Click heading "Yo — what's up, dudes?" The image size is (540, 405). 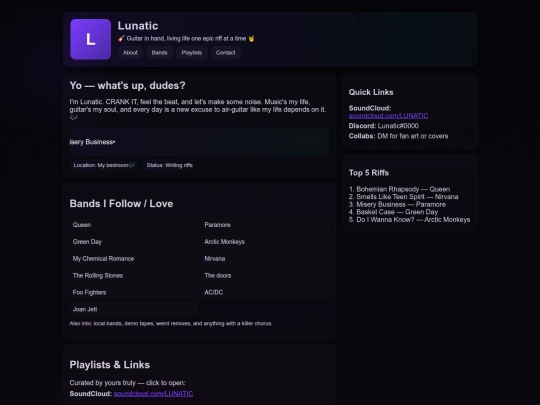(127, 85)
